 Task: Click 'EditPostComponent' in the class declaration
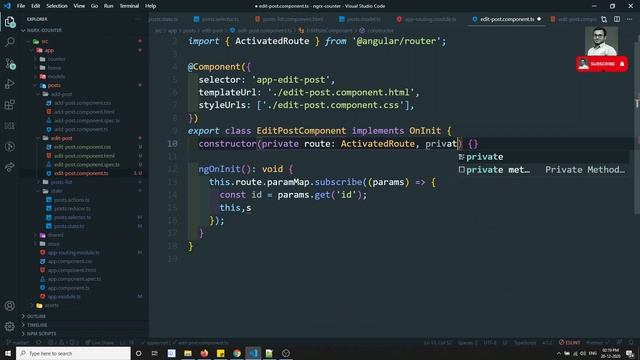pyautogui.click(x=301, y=131)
